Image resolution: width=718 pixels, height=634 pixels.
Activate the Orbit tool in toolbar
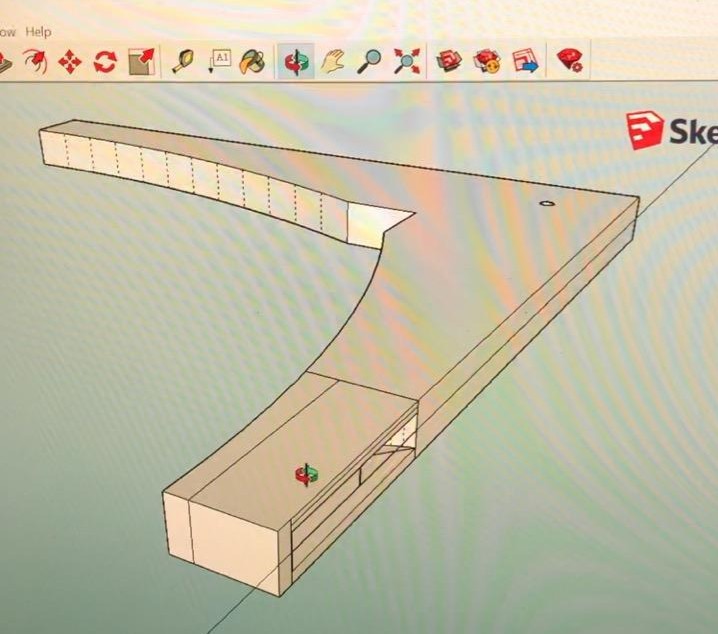tap(296, 62)
